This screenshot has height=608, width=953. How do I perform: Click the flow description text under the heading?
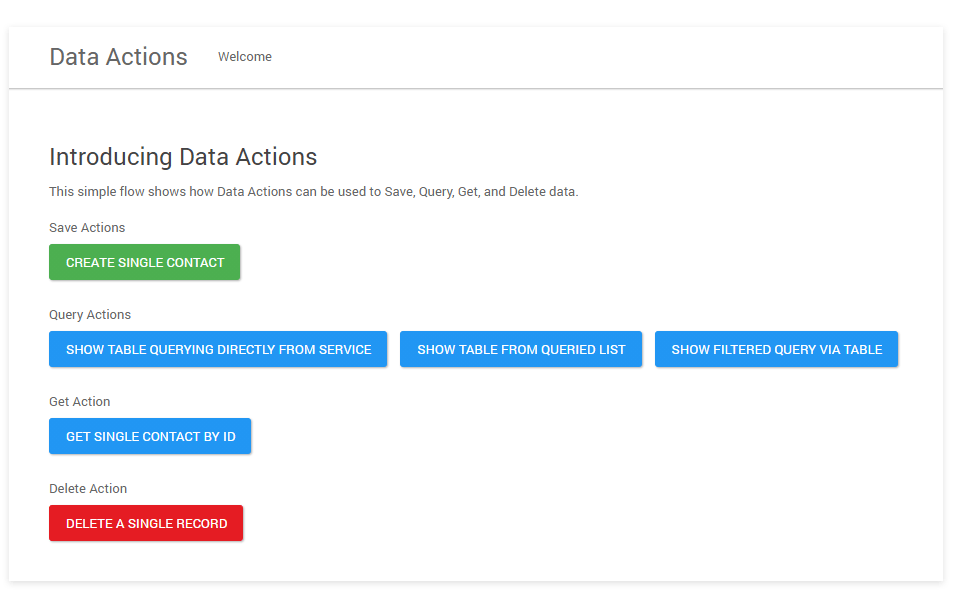coord(315,191)
